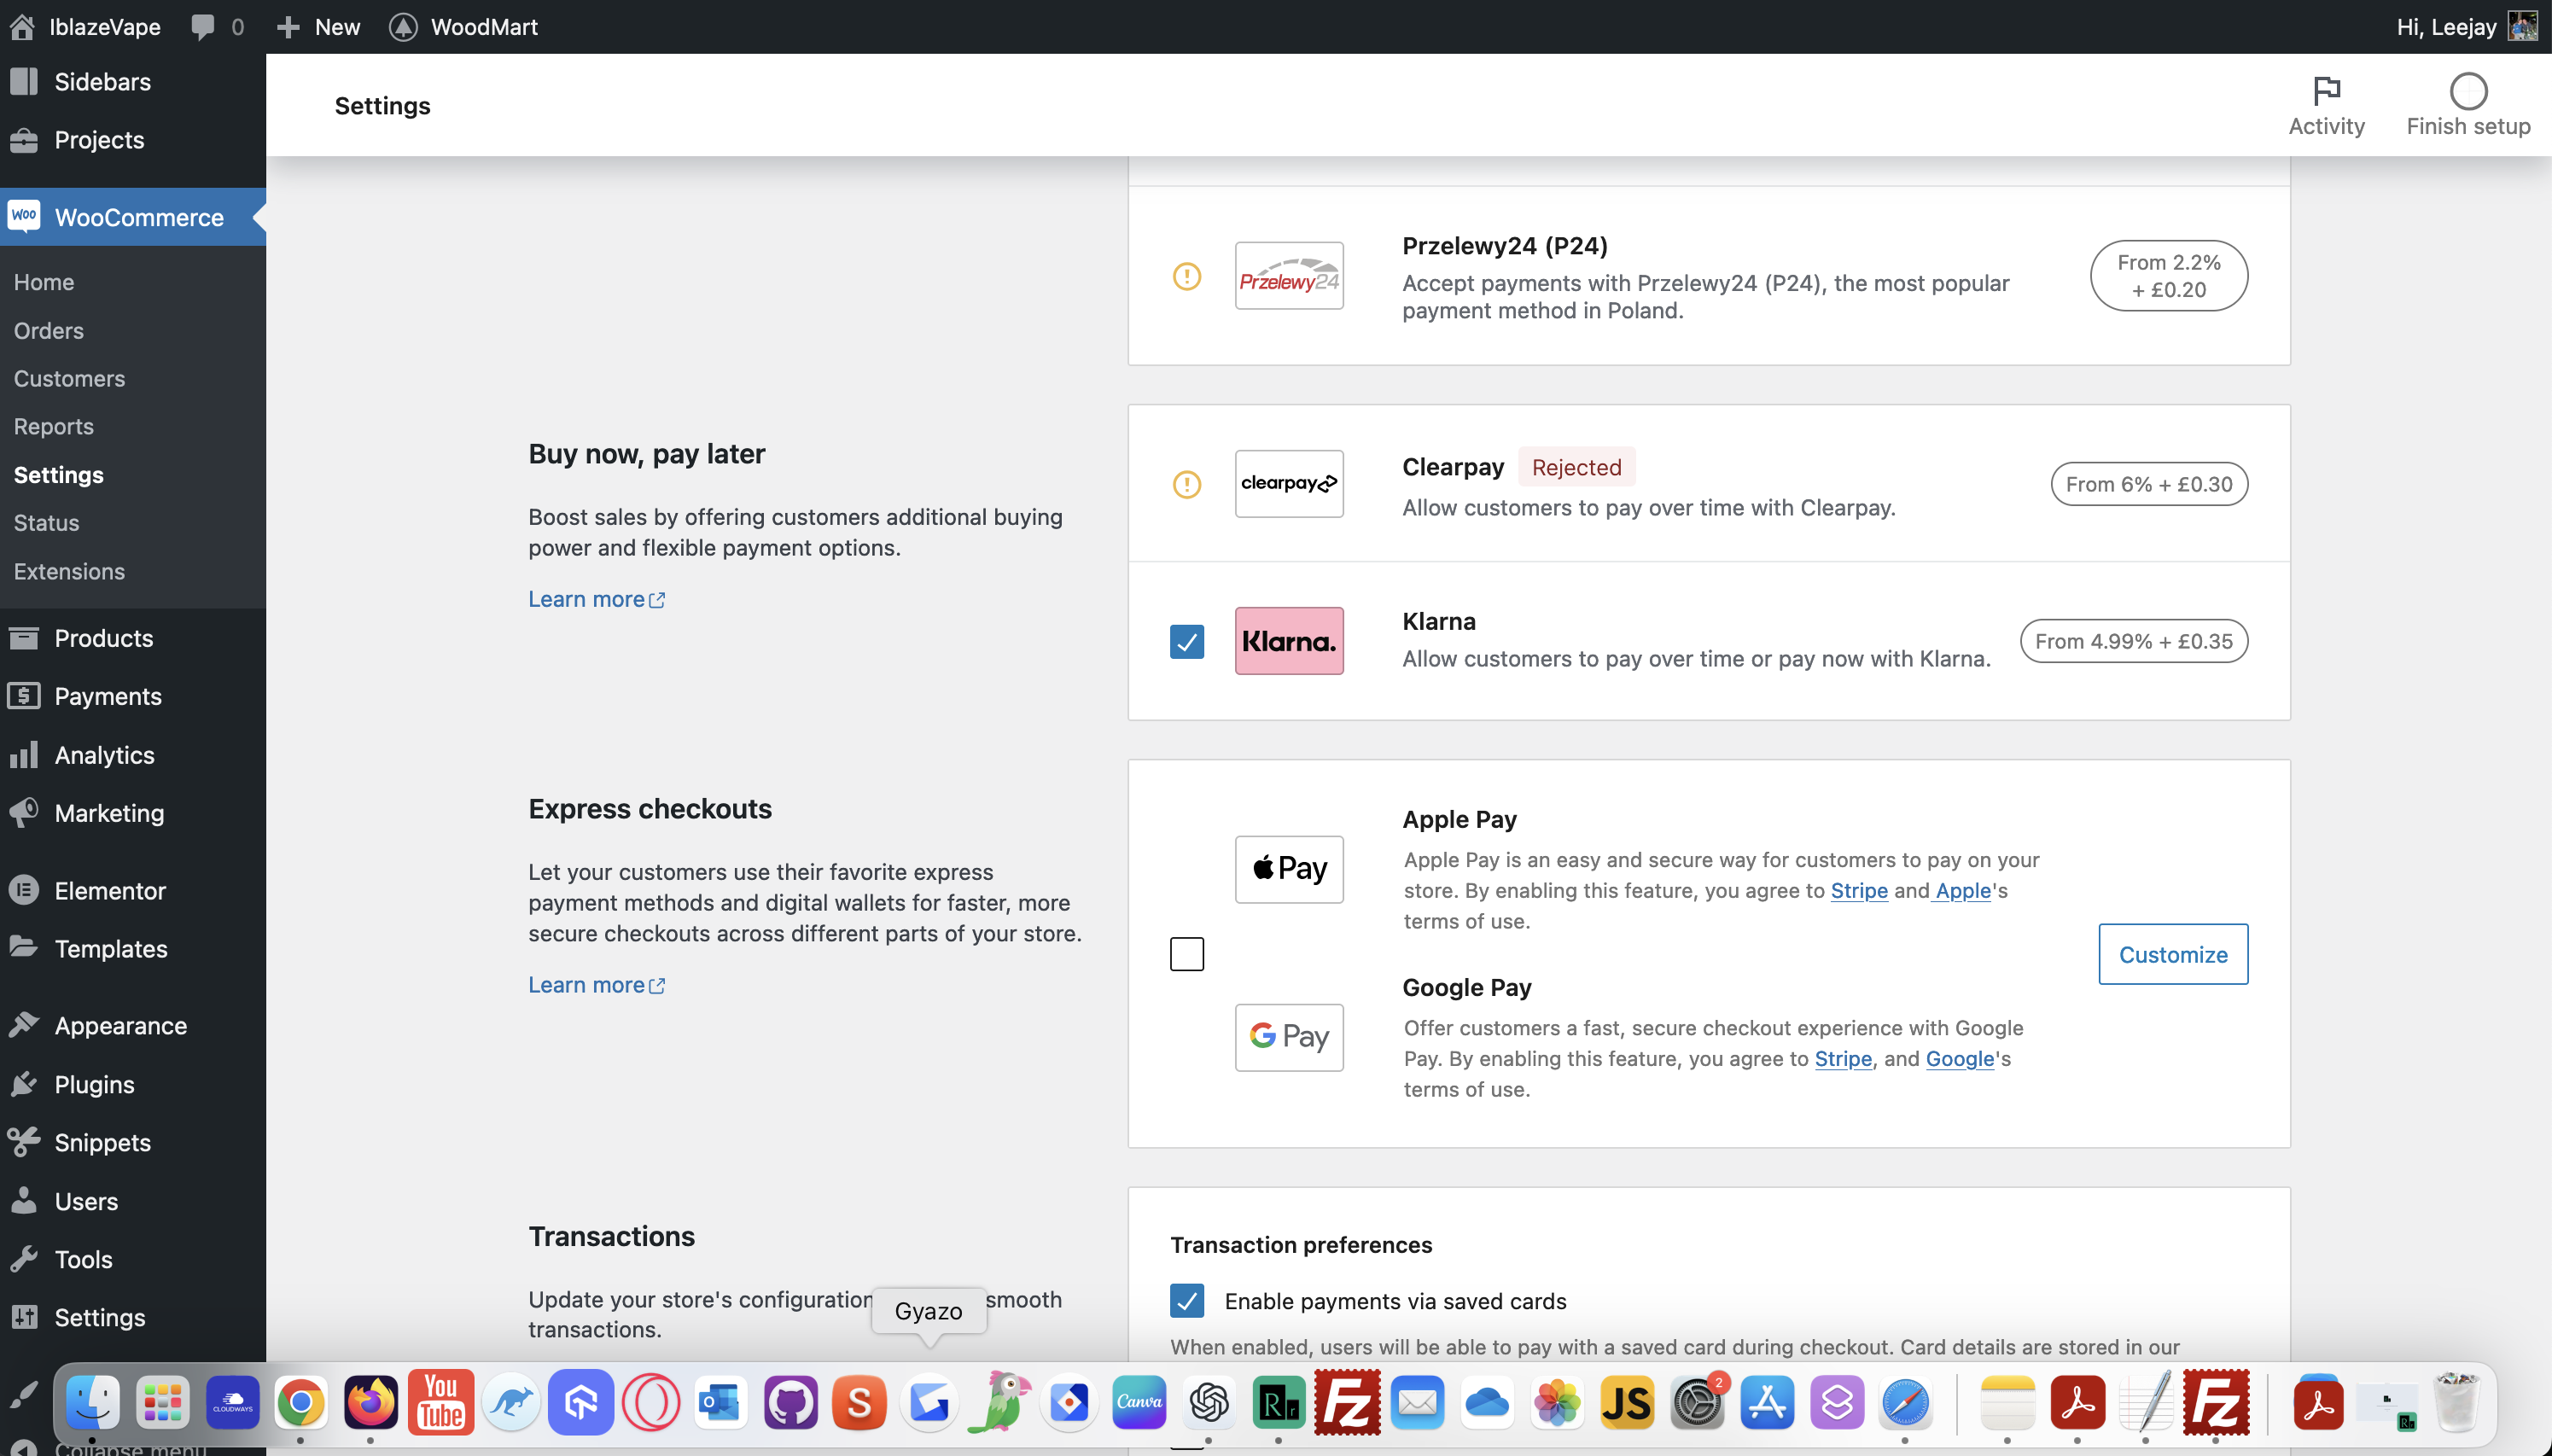Click the Przelewy24 warning status icon
2552x1456 pixels.
pos(1186,276)
